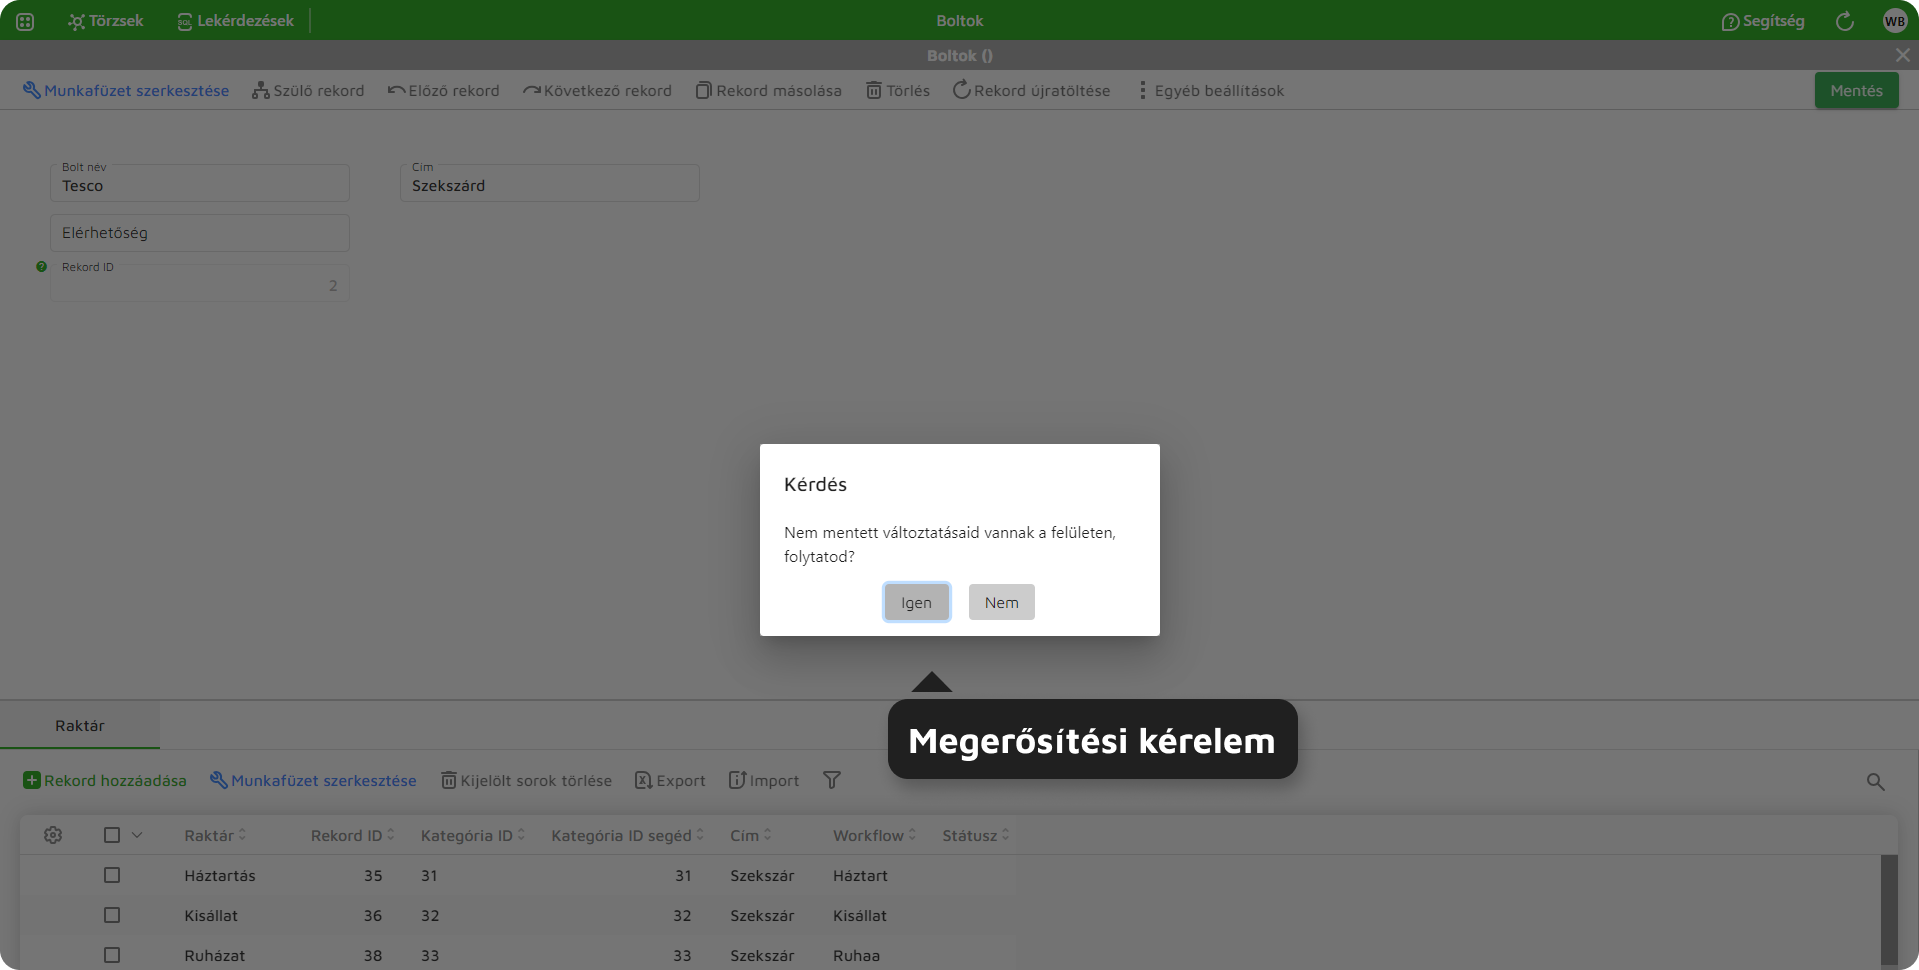Viewport: 1919px width, 970px height.
Task: Sort by the Kategória ID column
Action: tap(473, 835)
